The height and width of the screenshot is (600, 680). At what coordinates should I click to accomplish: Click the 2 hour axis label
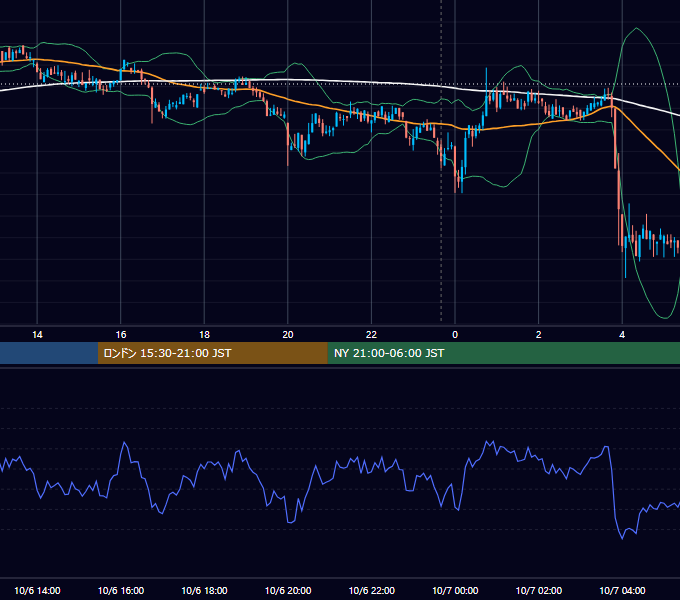click(x=539, y=335)
